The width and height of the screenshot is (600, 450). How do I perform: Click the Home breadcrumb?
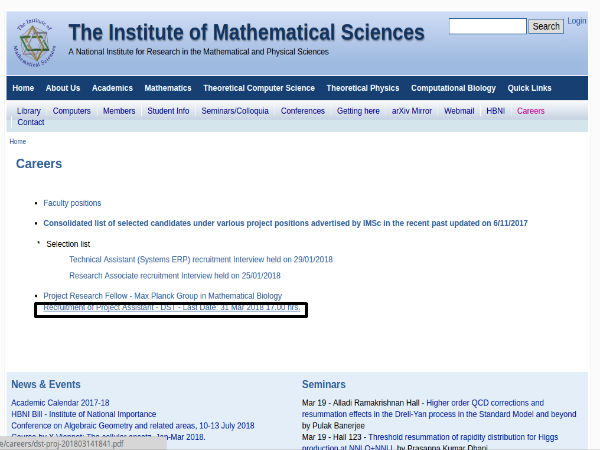(x=18, y=142)
